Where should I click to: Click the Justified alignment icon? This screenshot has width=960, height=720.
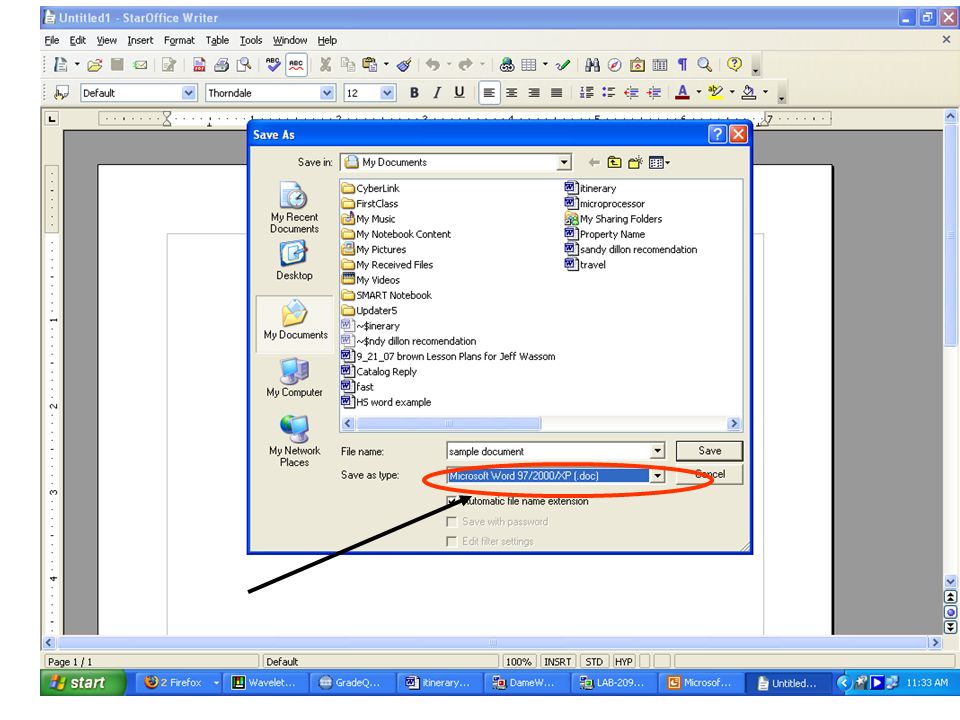(556, 92)
